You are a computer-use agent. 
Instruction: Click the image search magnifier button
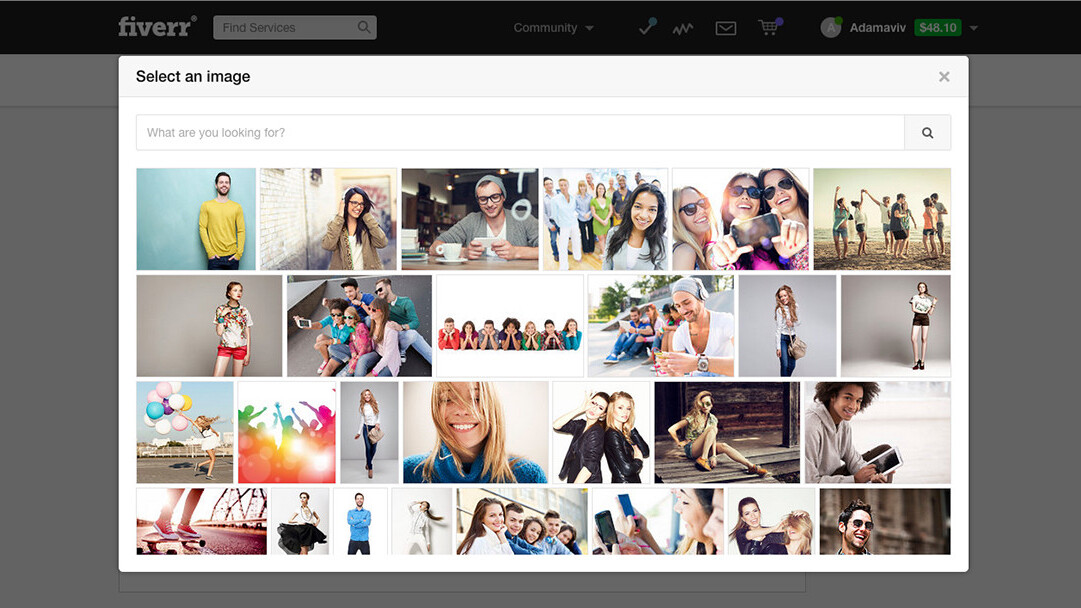pos(927,133)
